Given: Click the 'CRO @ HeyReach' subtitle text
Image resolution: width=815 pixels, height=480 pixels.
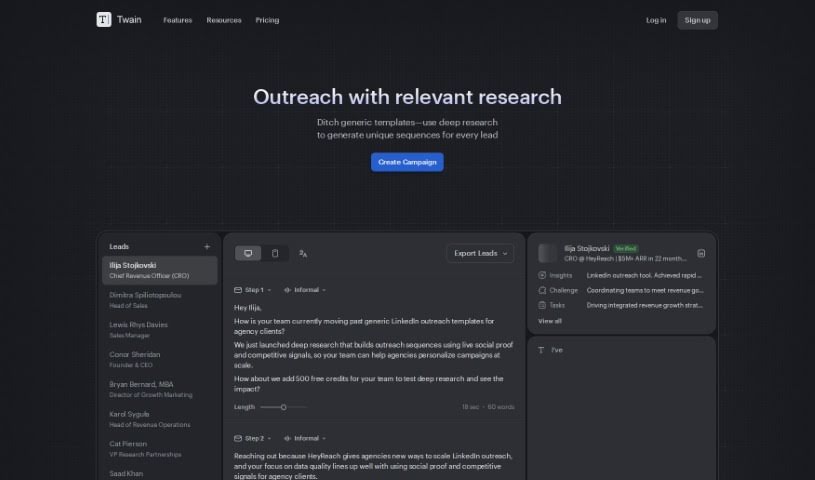Looking at the screenshot, I should pos(625,258).
